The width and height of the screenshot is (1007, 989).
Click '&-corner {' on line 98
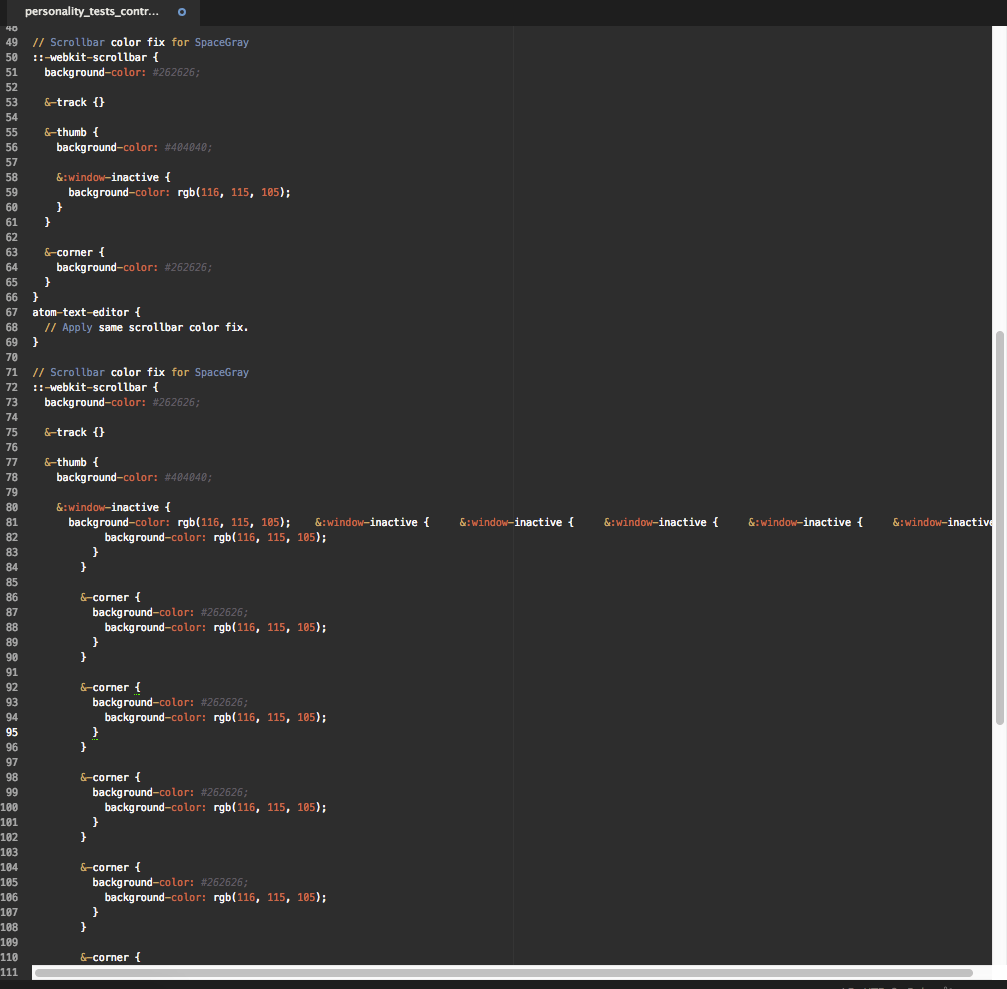(110, 777)
